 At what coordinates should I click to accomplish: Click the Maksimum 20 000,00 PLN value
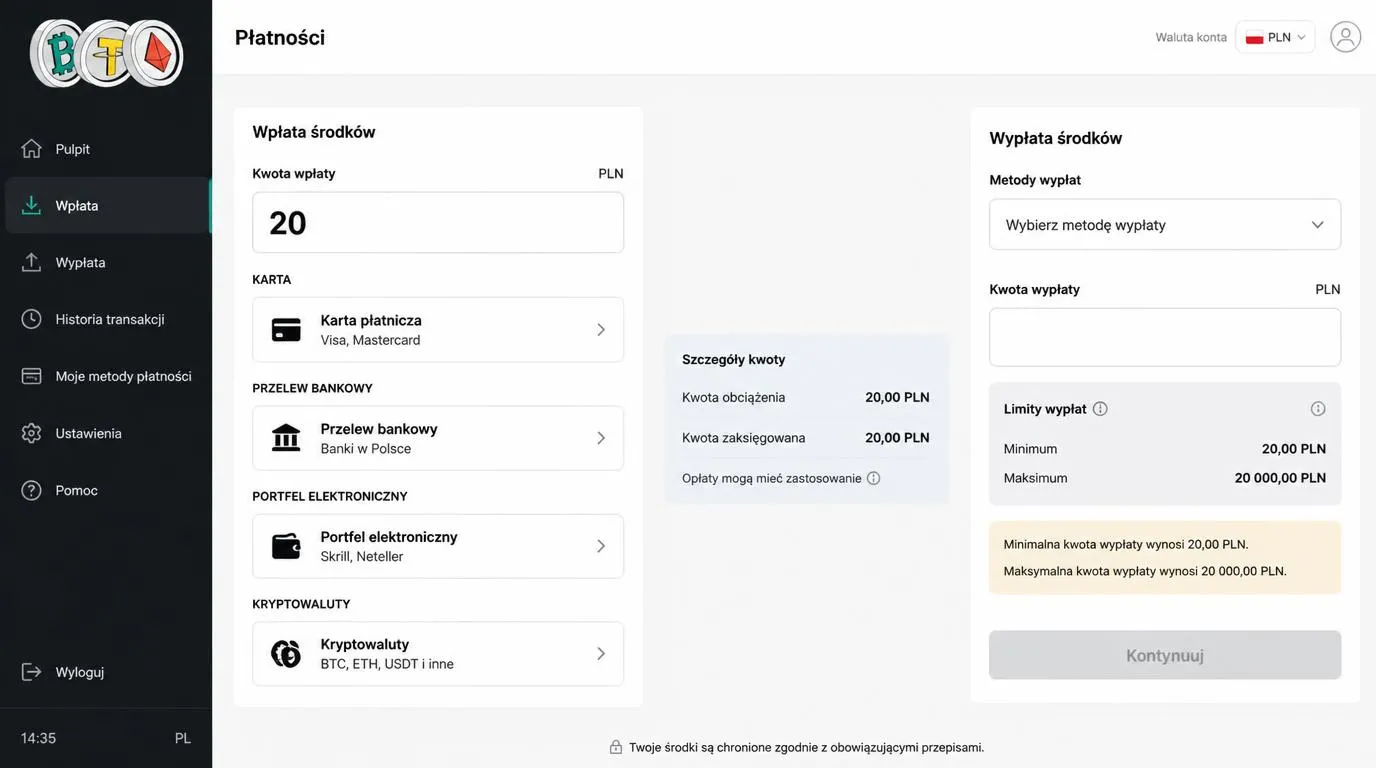click(1280, 478)
